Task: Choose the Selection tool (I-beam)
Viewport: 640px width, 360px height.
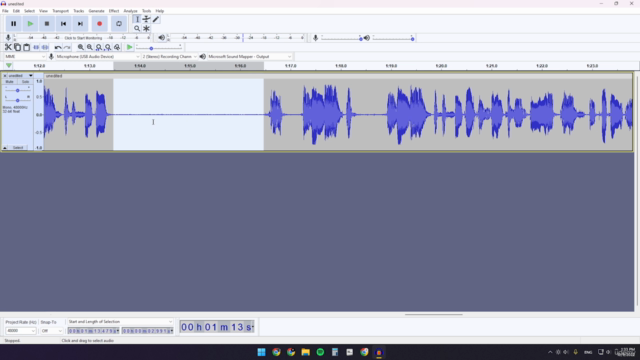Action: [x=137, y=19]
